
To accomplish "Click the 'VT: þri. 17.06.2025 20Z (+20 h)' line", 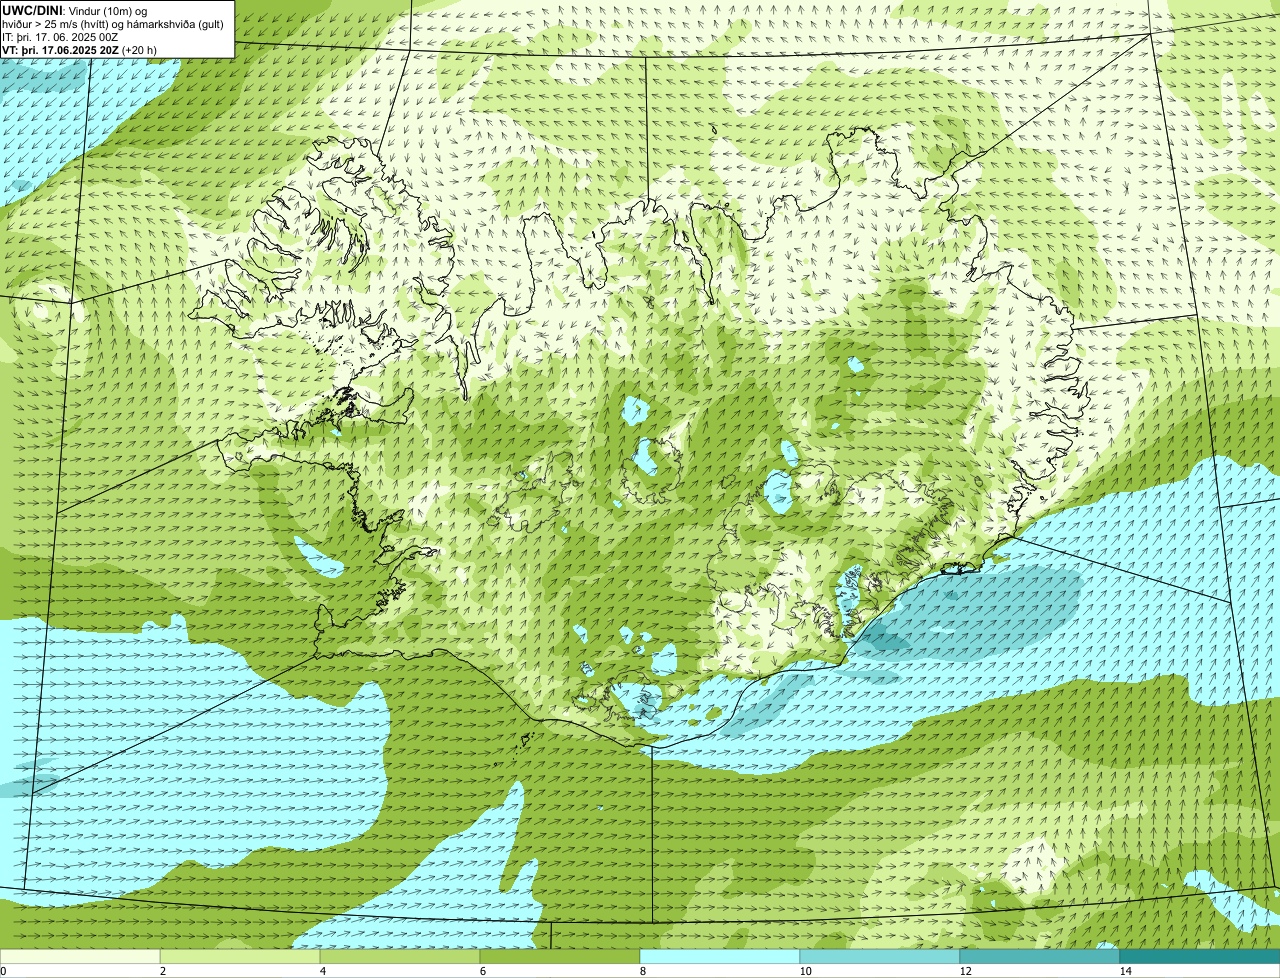I will 79,50.
